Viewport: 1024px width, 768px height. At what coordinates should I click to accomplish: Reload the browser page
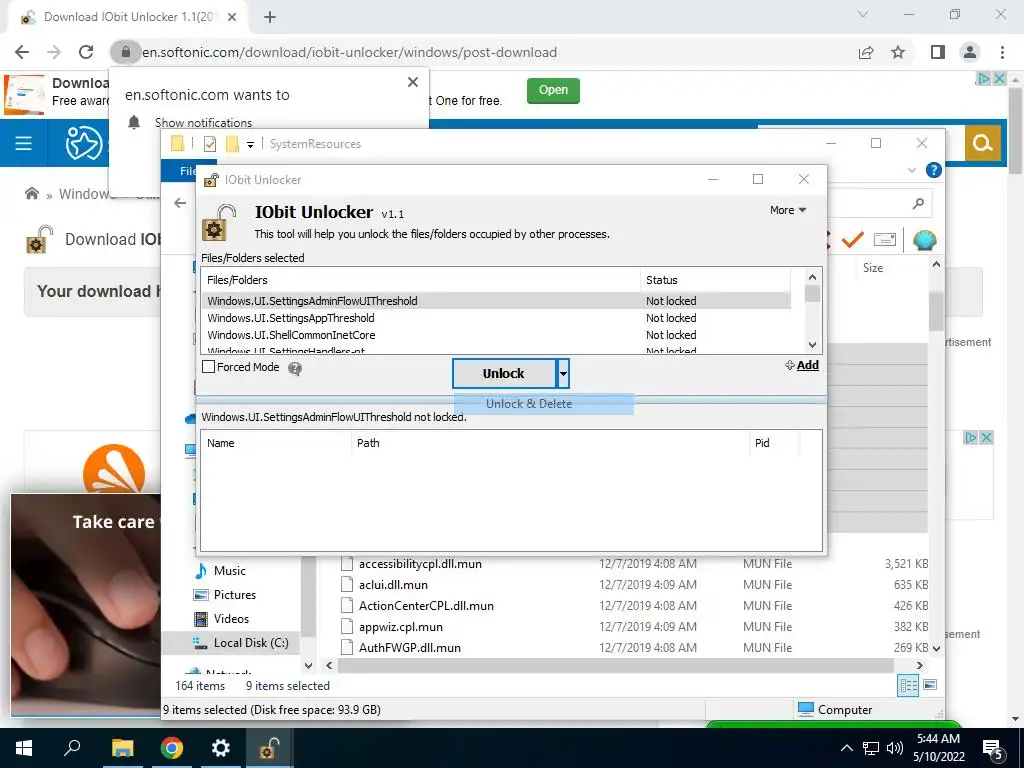(x=86, y=52)
